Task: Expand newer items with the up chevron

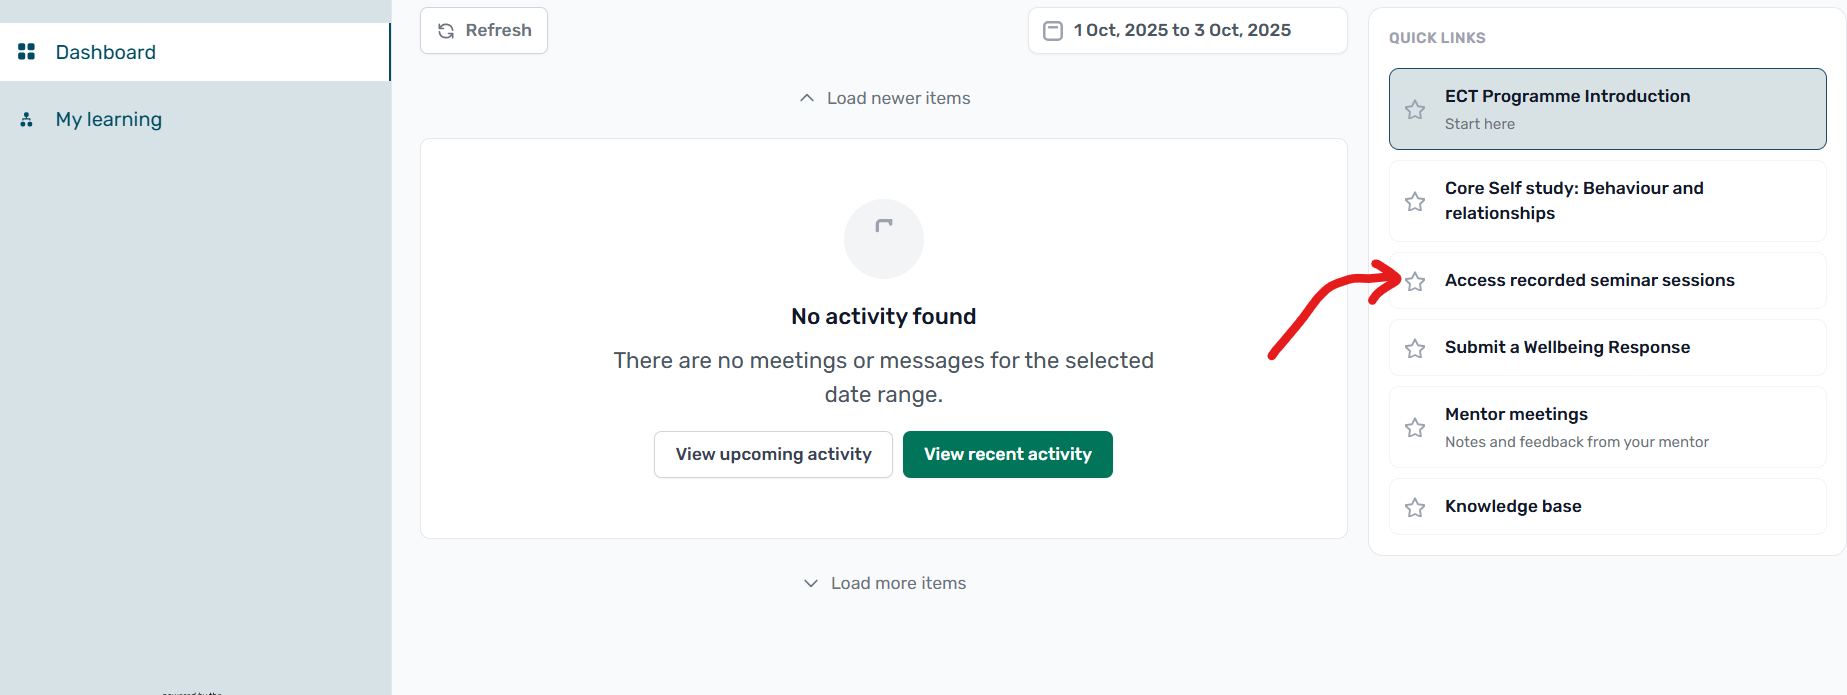Action: [x=807, y=98]
